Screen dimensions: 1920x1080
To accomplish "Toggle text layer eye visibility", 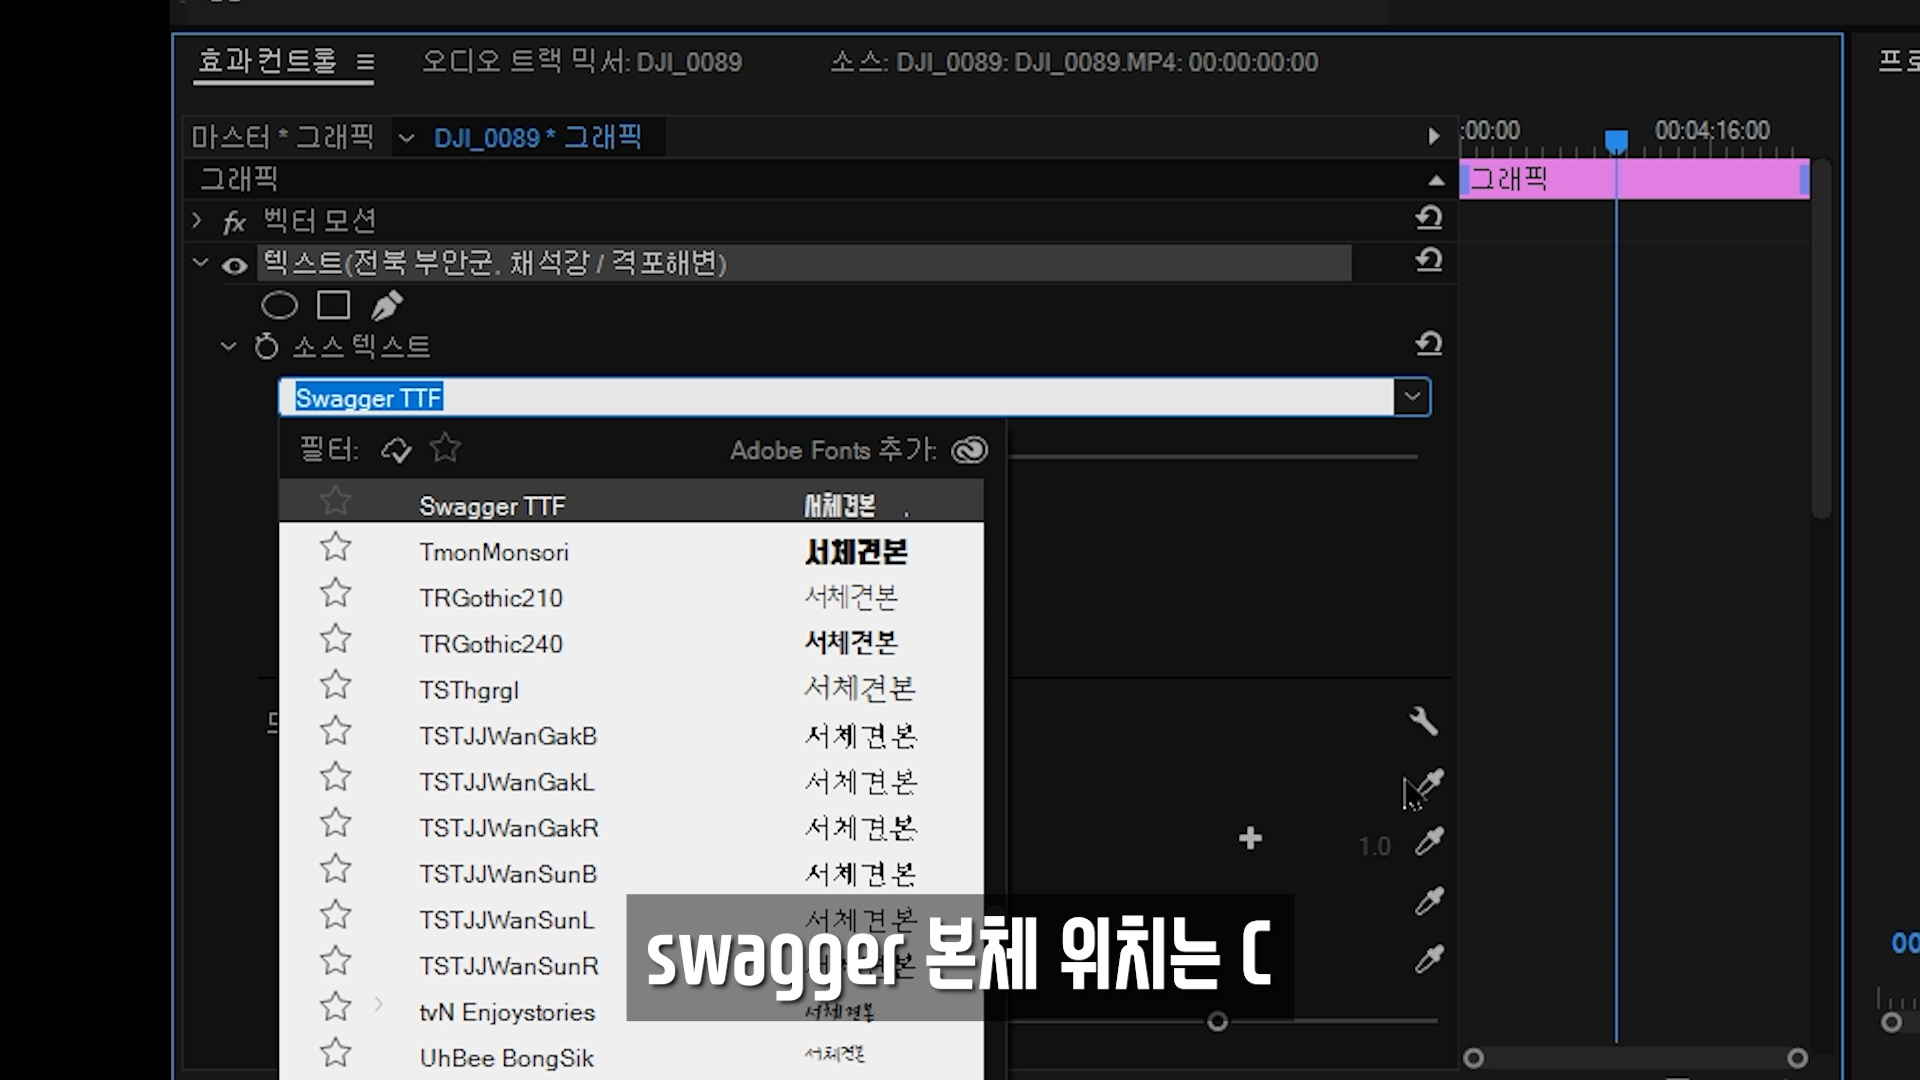I will tap(234, 266).
